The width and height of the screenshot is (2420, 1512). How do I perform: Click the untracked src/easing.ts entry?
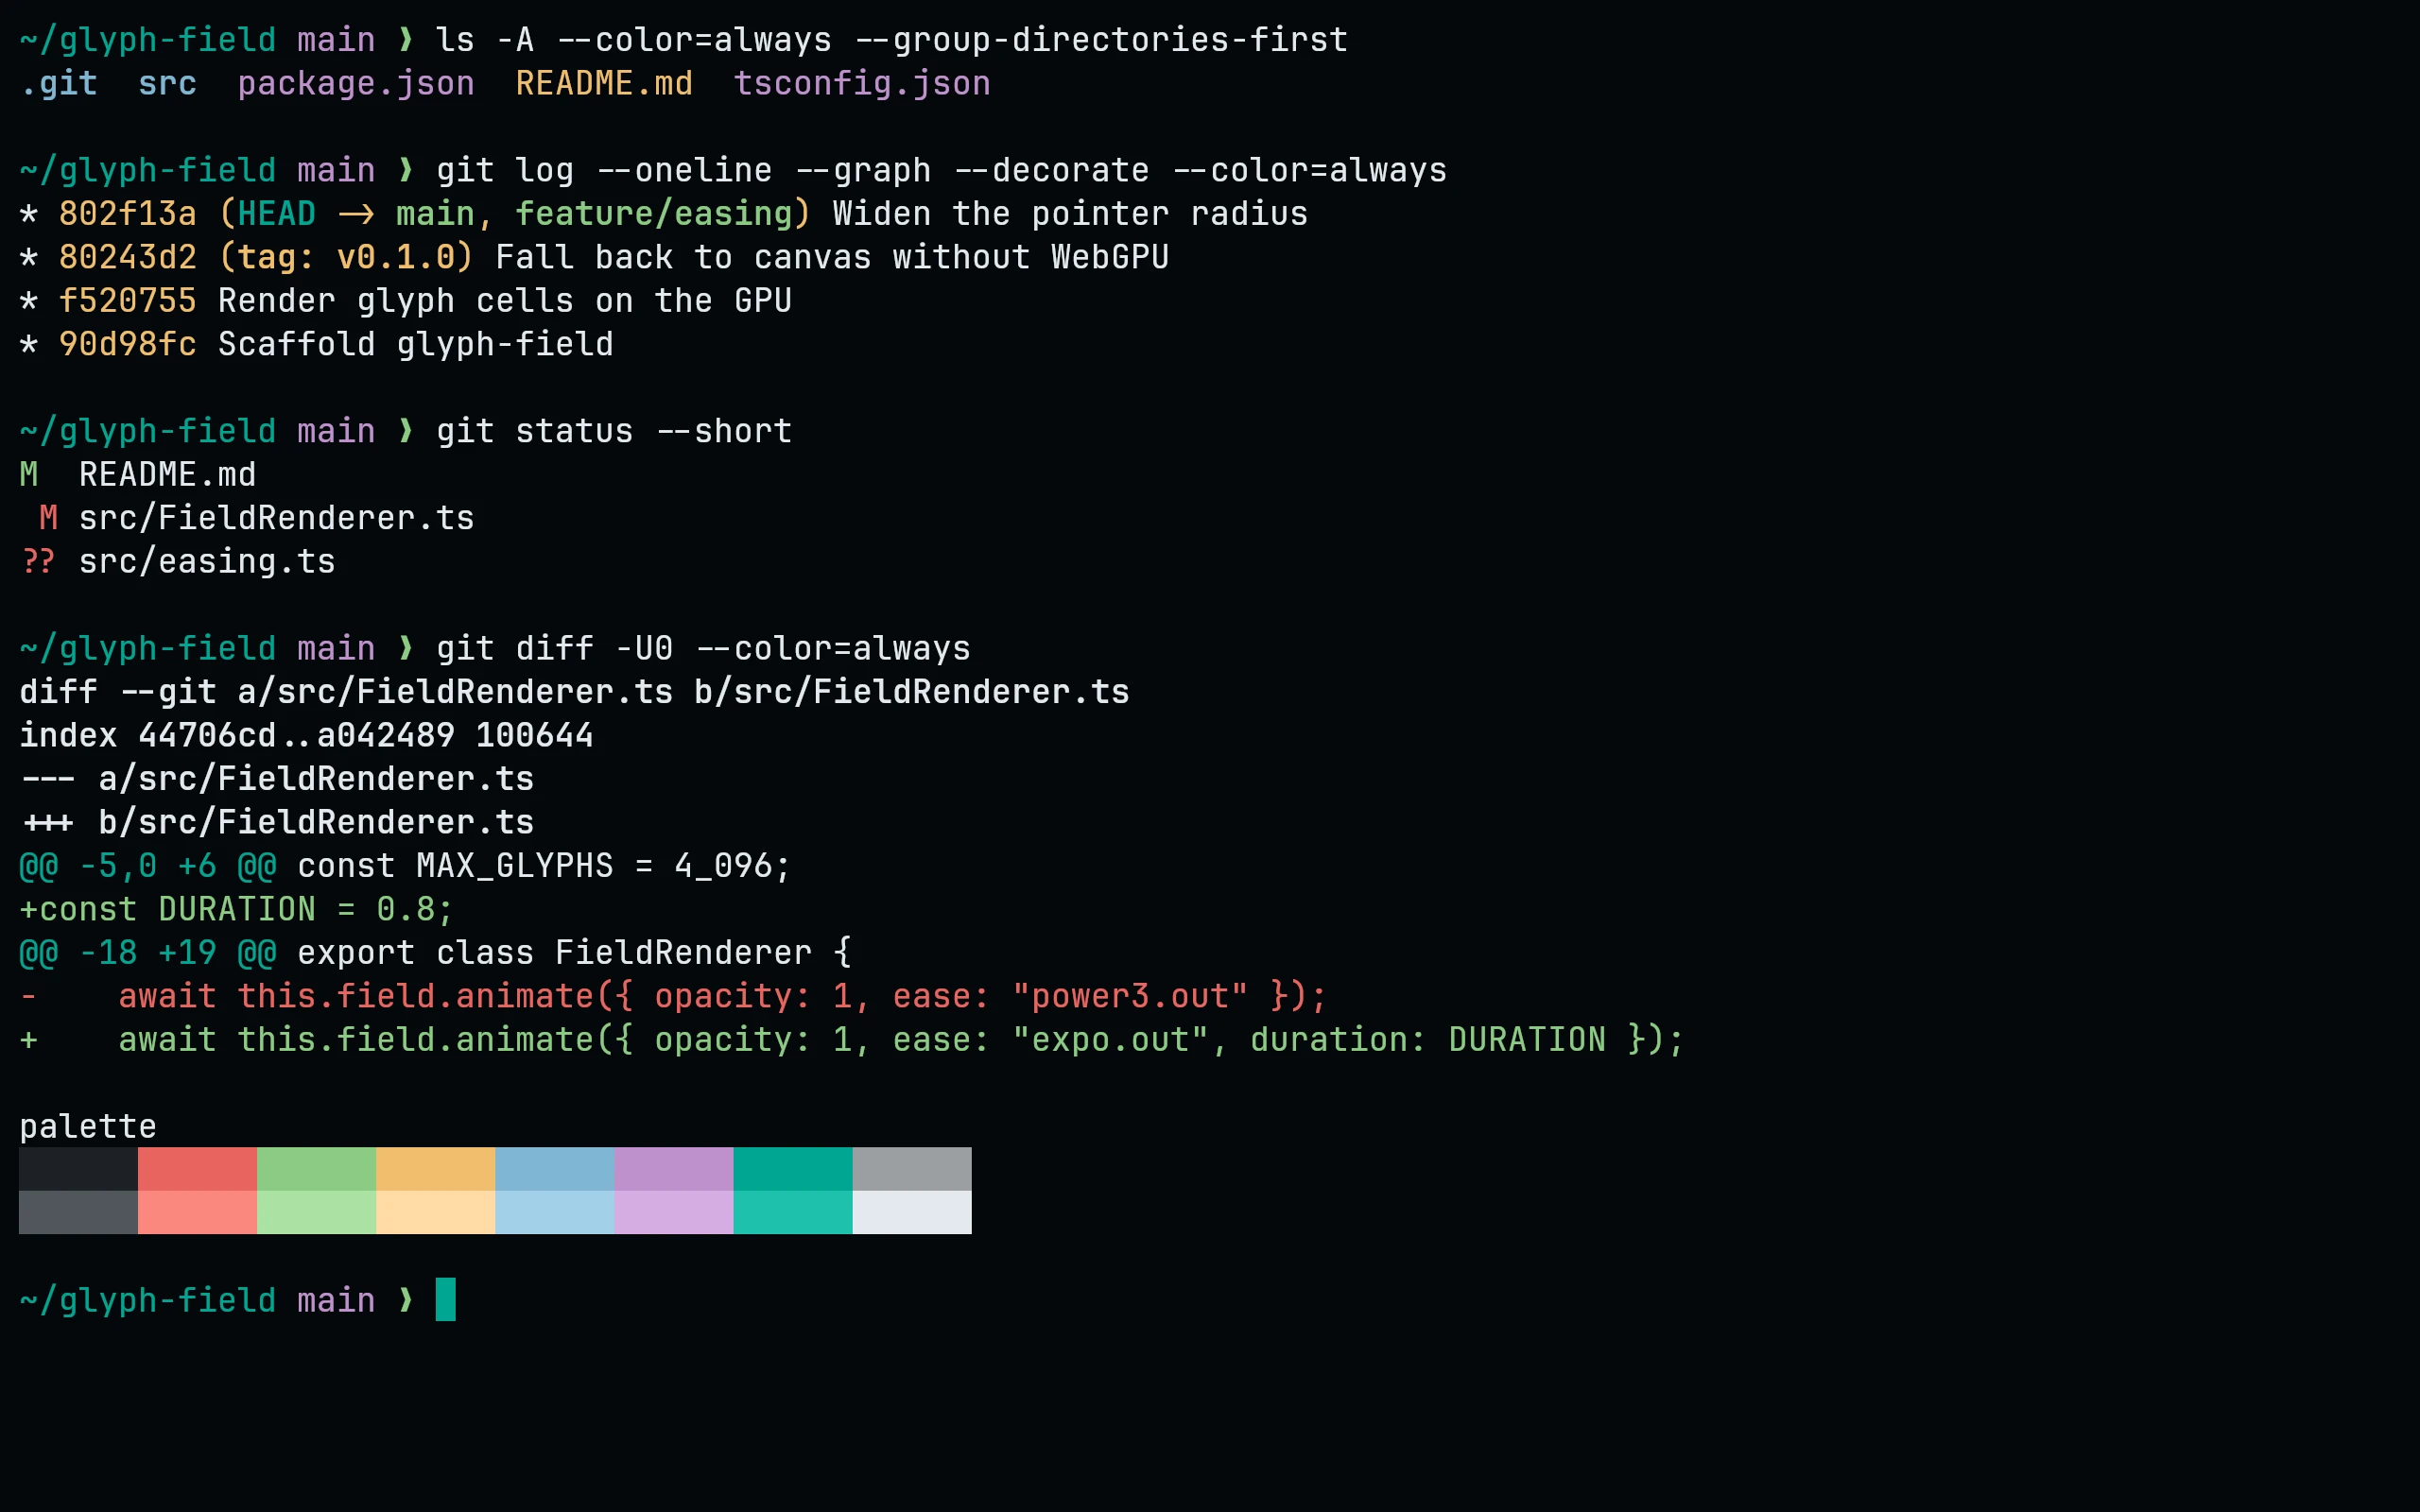(x=207, y=561)
